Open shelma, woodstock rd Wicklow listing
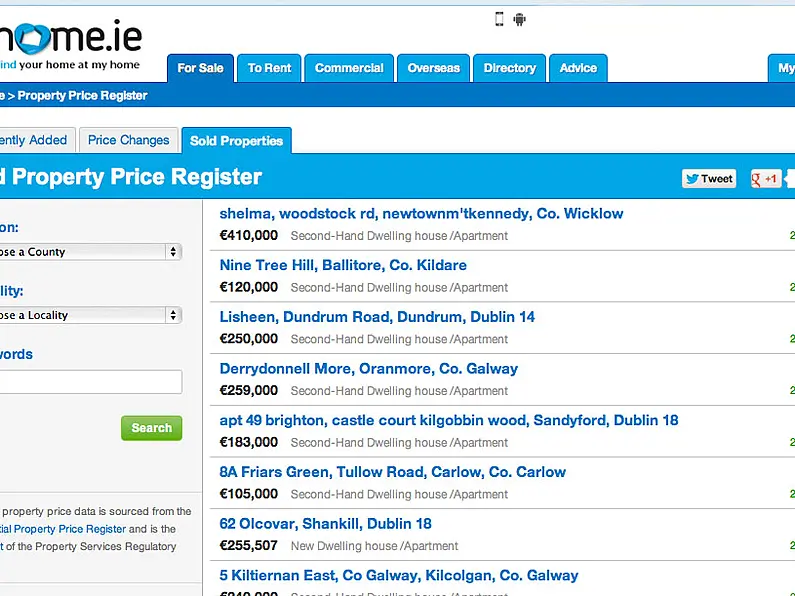Image resolution: width=795 pixels, height=596 pixels. 421,214
